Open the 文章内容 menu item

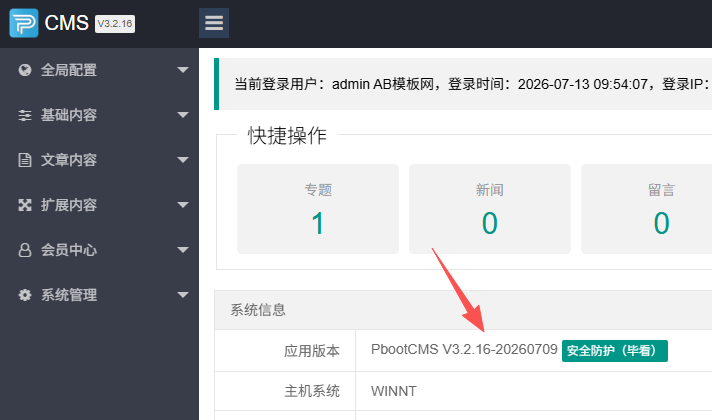99,160
